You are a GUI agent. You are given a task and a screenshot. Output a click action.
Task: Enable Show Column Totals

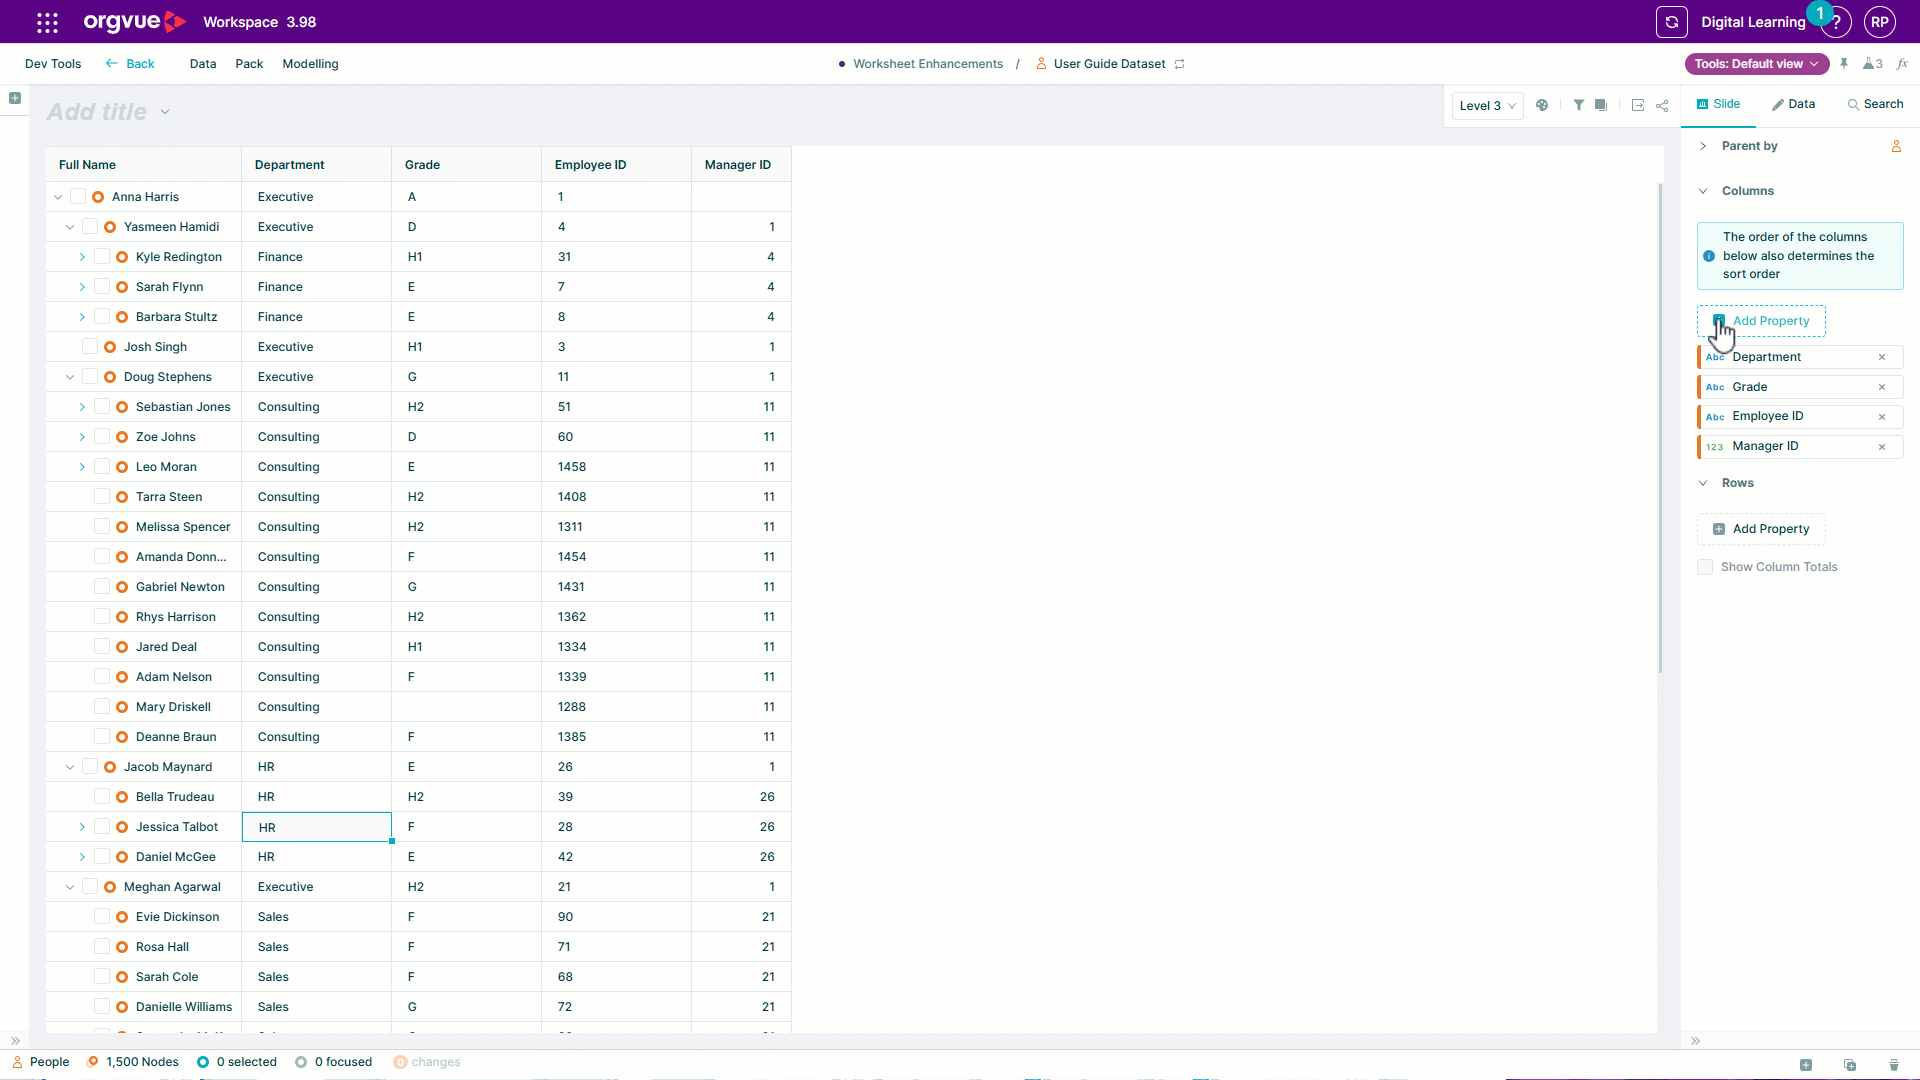1705,567
